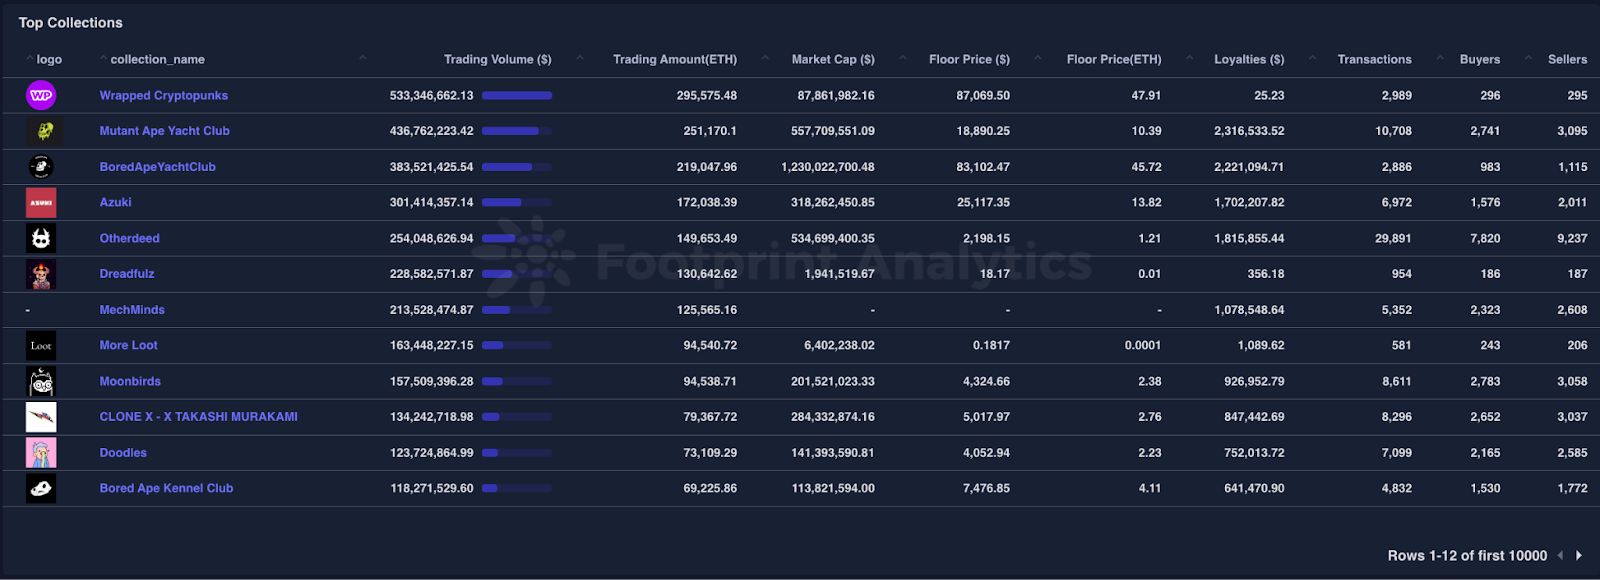This screenshot has width=1600, height=580.
Task: Open the CLONE X - X TAKASHI MURAKAMI link
Action: point(197,416)
